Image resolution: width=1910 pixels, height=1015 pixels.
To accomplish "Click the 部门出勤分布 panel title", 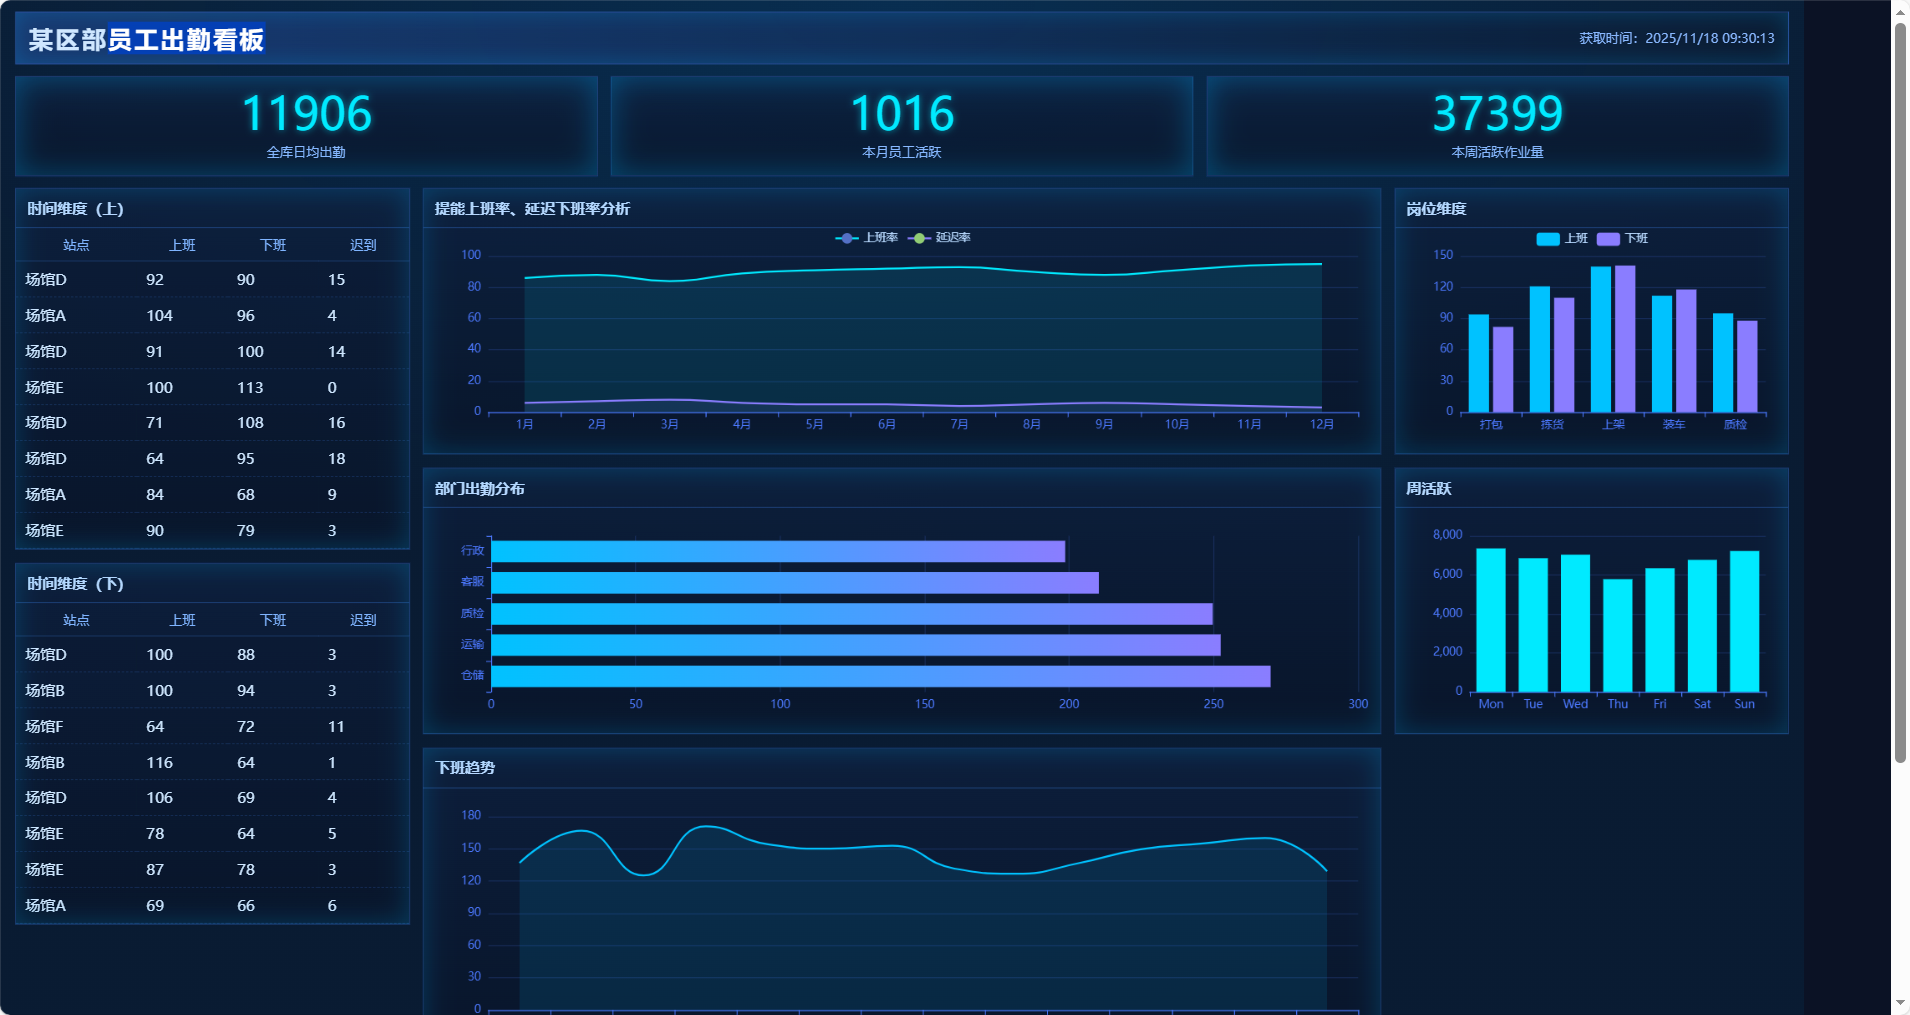I will [x=480, y=489].
